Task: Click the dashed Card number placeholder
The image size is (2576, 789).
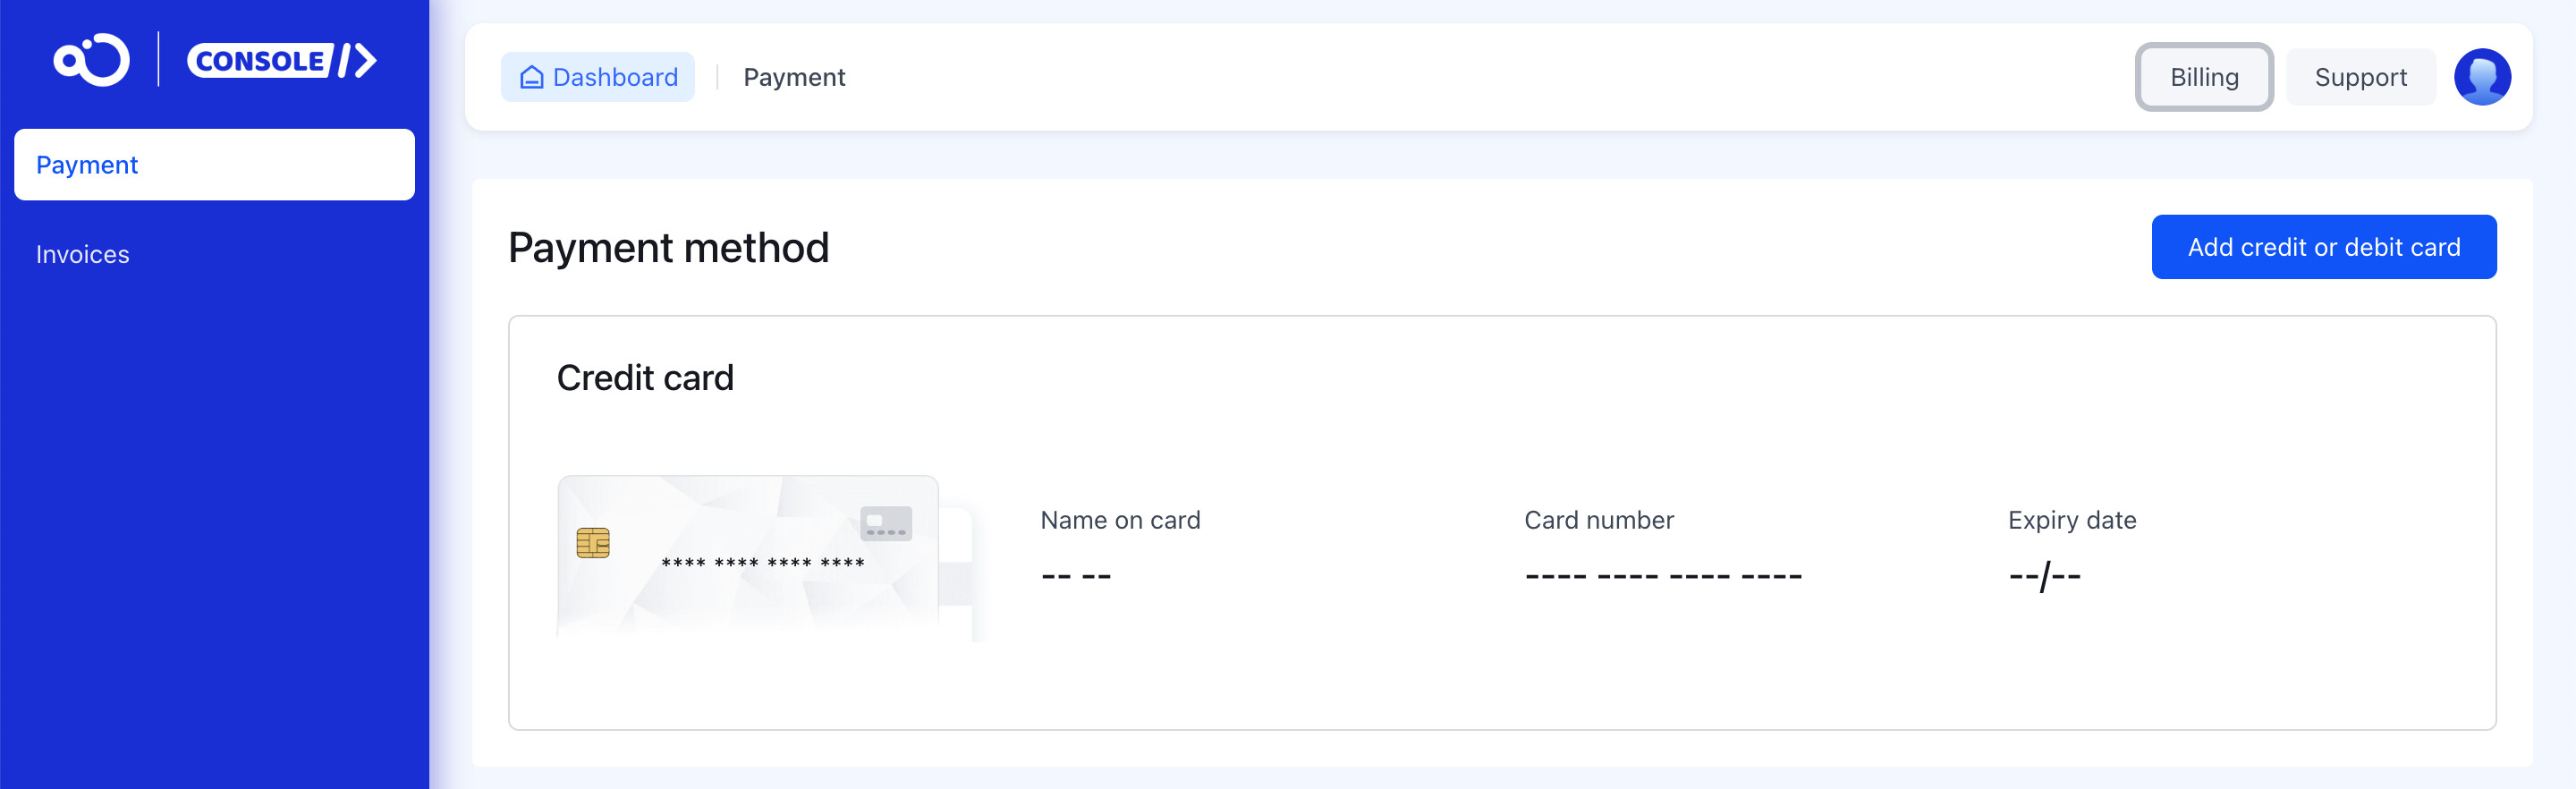Action: tap(1663, 577)
